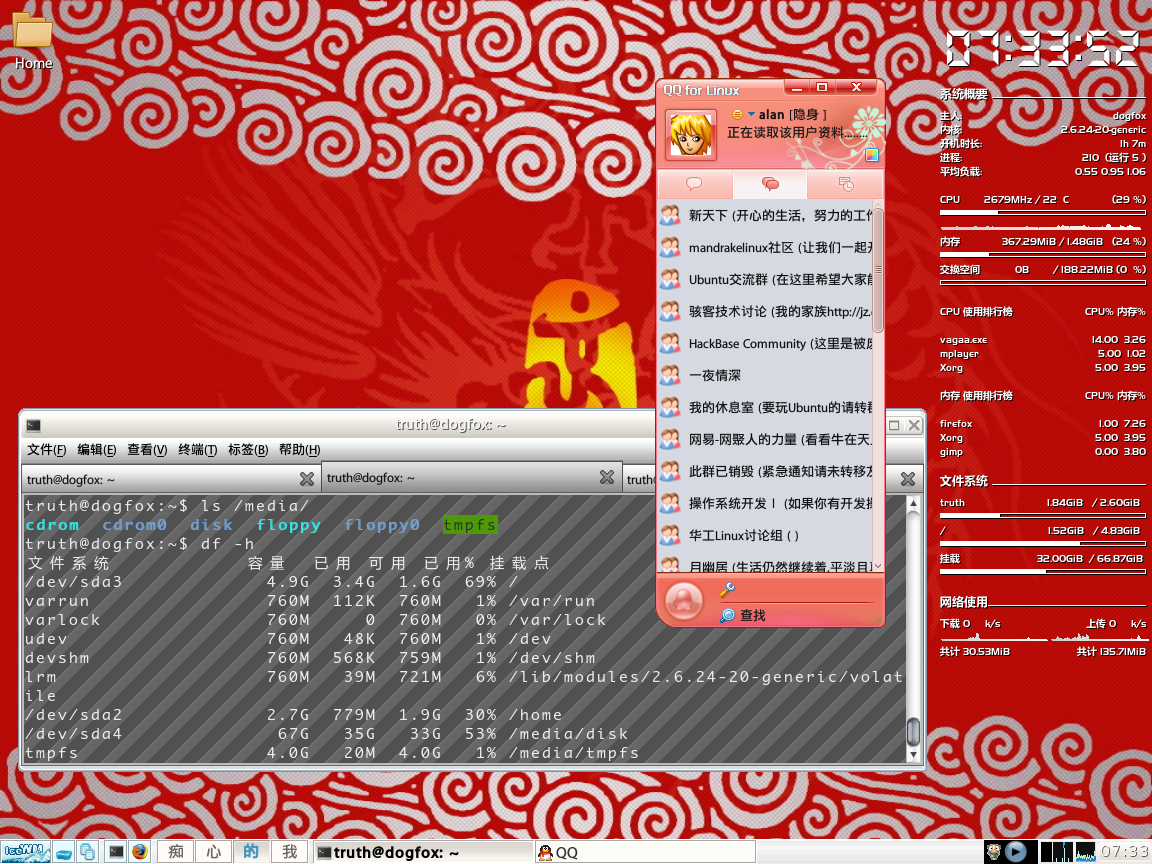The width and height of the screenshot is (1152, 864).
Task: Open the 查看(V) menu in the terminal
Action: point(147,450)
